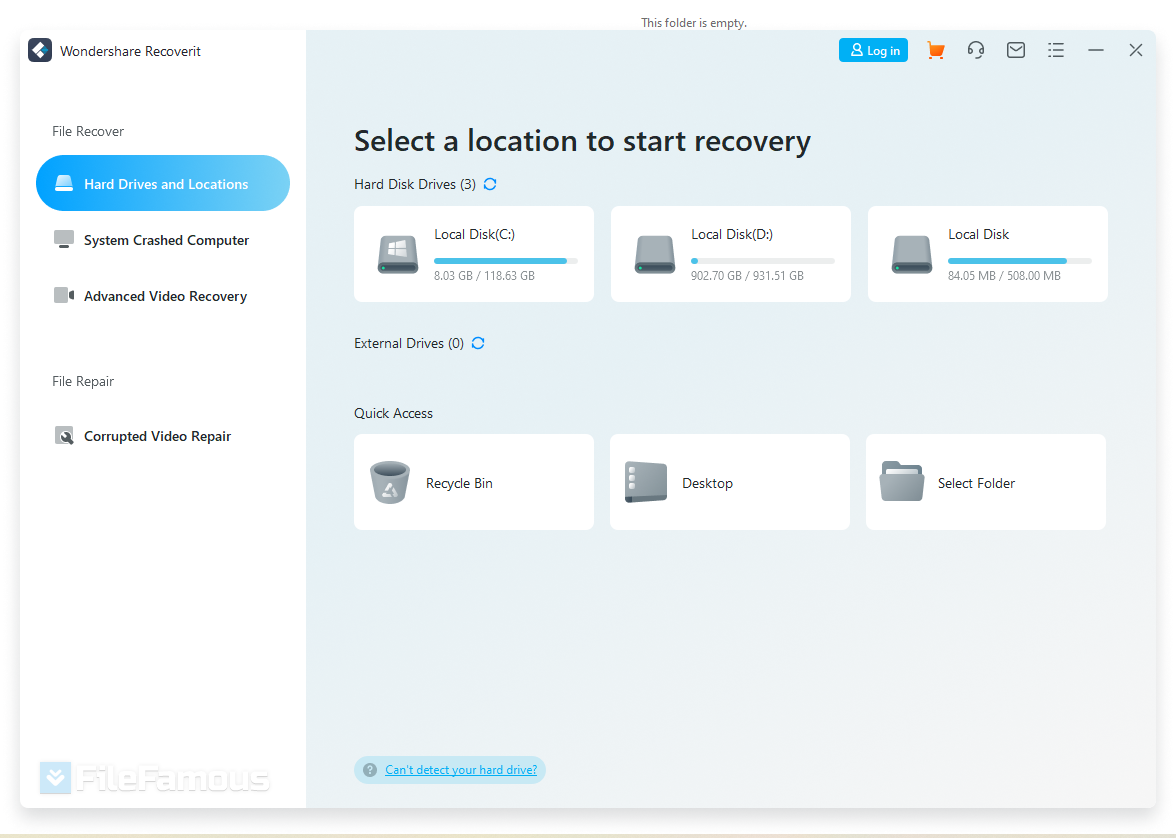Open the headset support icon
The image size is (1176, 838).
click(x=975, y=50)
